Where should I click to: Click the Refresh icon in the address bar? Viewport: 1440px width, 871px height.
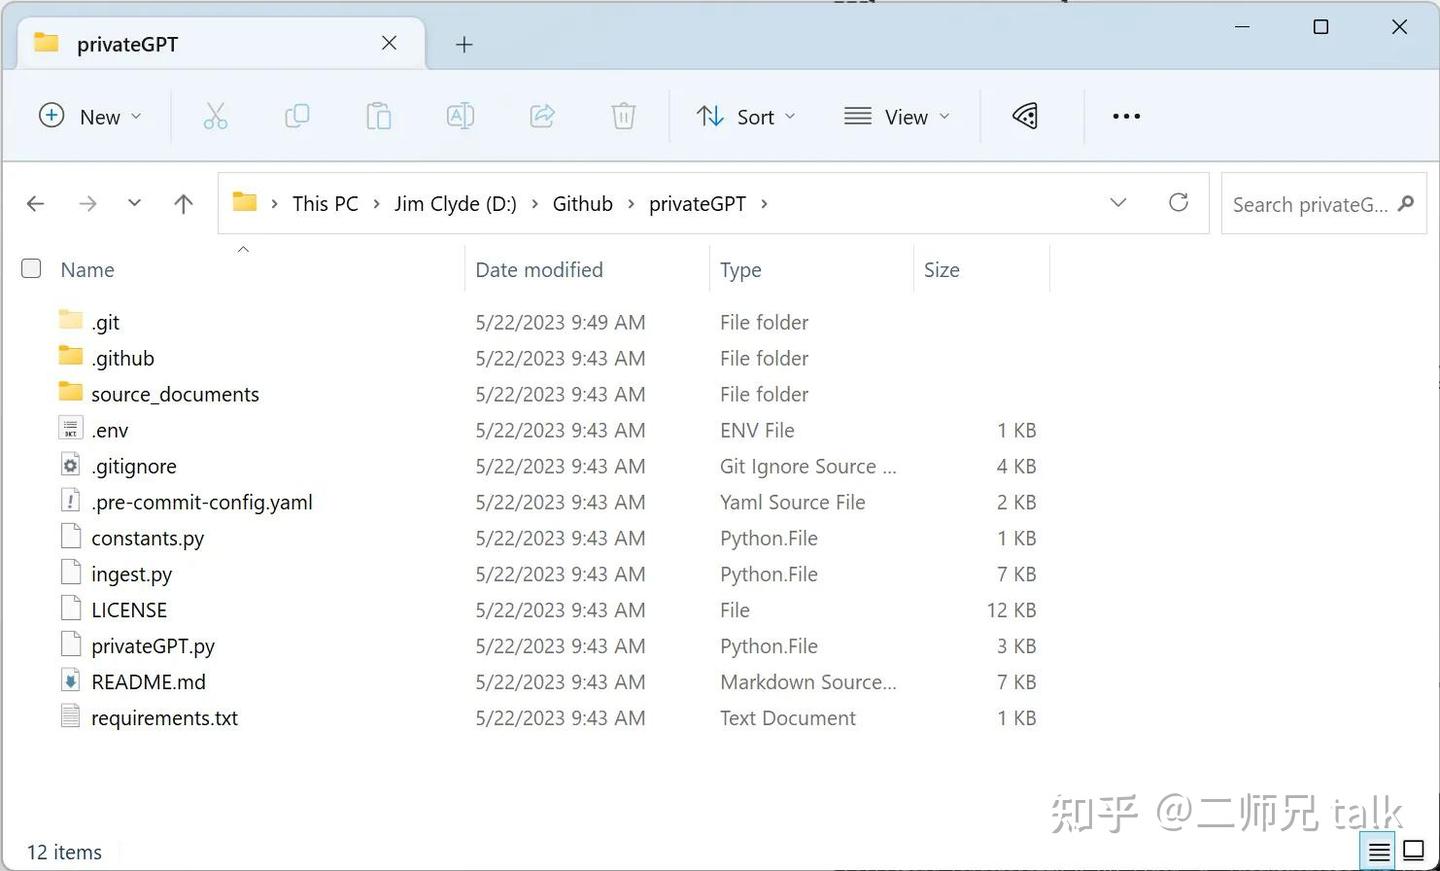click(1178, 203)
